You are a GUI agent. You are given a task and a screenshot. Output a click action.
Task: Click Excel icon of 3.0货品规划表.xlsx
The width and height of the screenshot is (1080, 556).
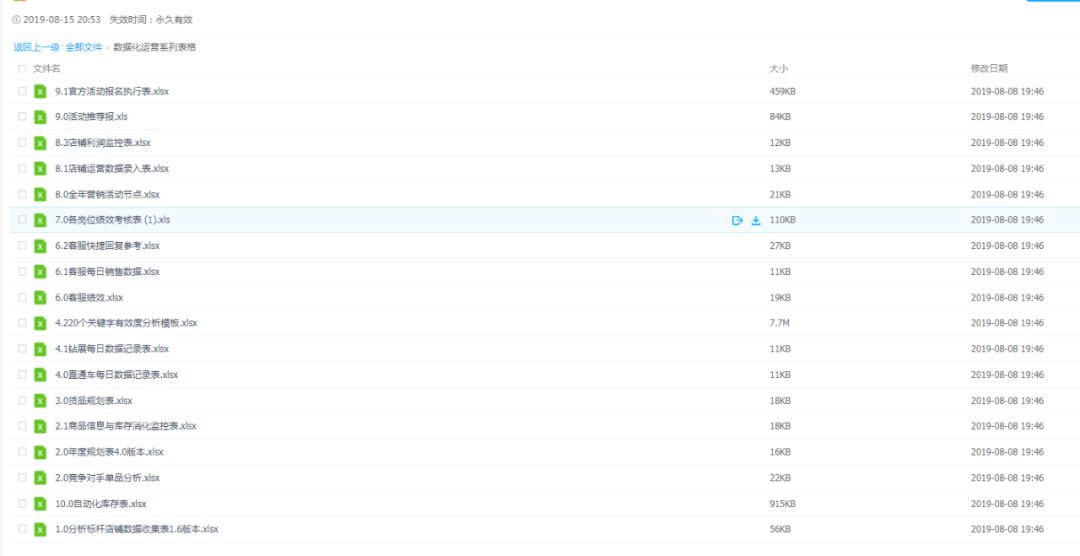pyautogui.click(x=41, y=400)
